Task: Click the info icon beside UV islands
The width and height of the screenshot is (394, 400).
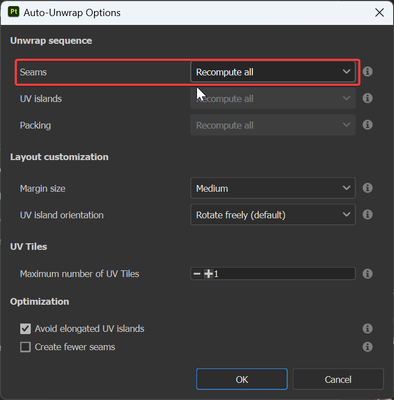Action: tap(367, 98)
